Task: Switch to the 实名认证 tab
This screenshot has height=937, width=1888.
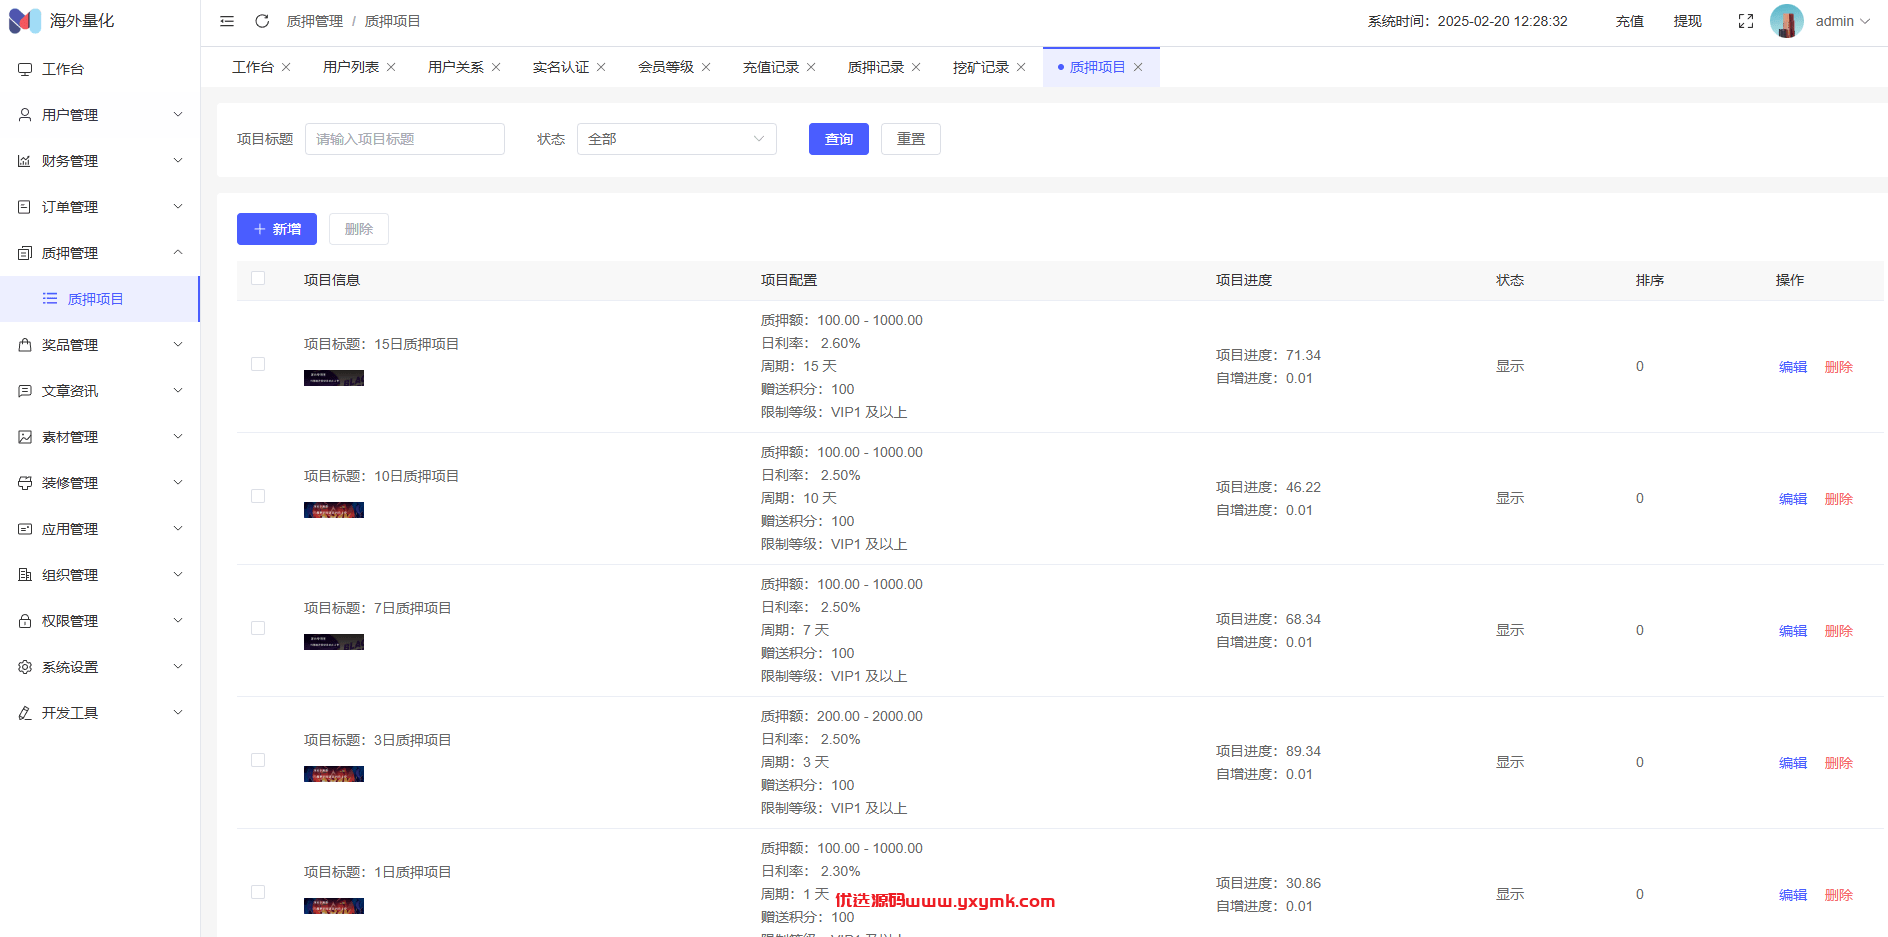Action: 560,67
